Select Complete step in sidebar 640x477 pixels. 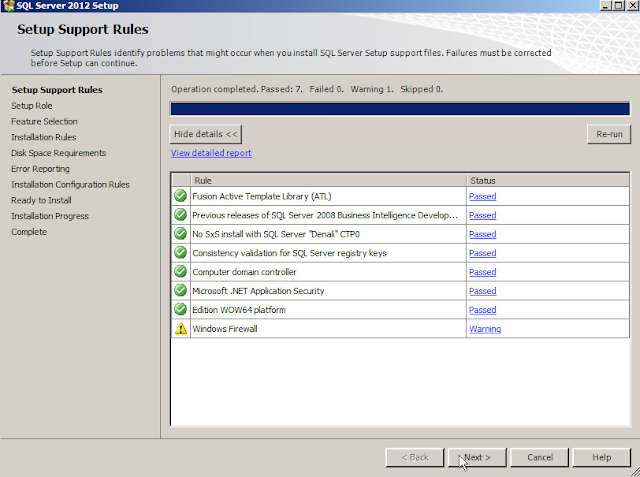tap(29, 232)
